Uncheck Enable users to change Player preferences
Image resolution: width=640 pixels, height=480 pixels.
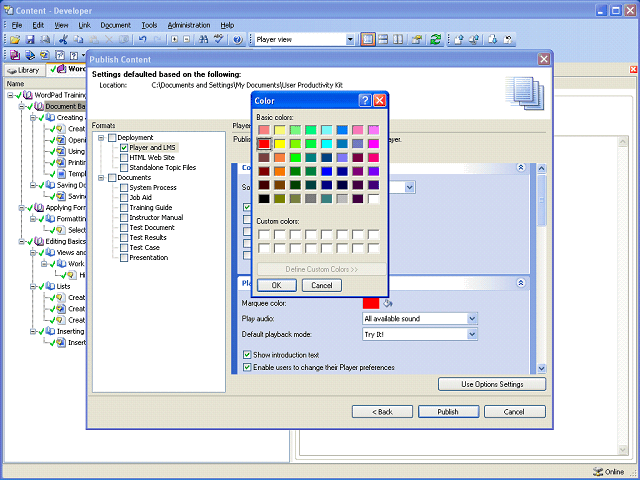(x=247, y=367)
